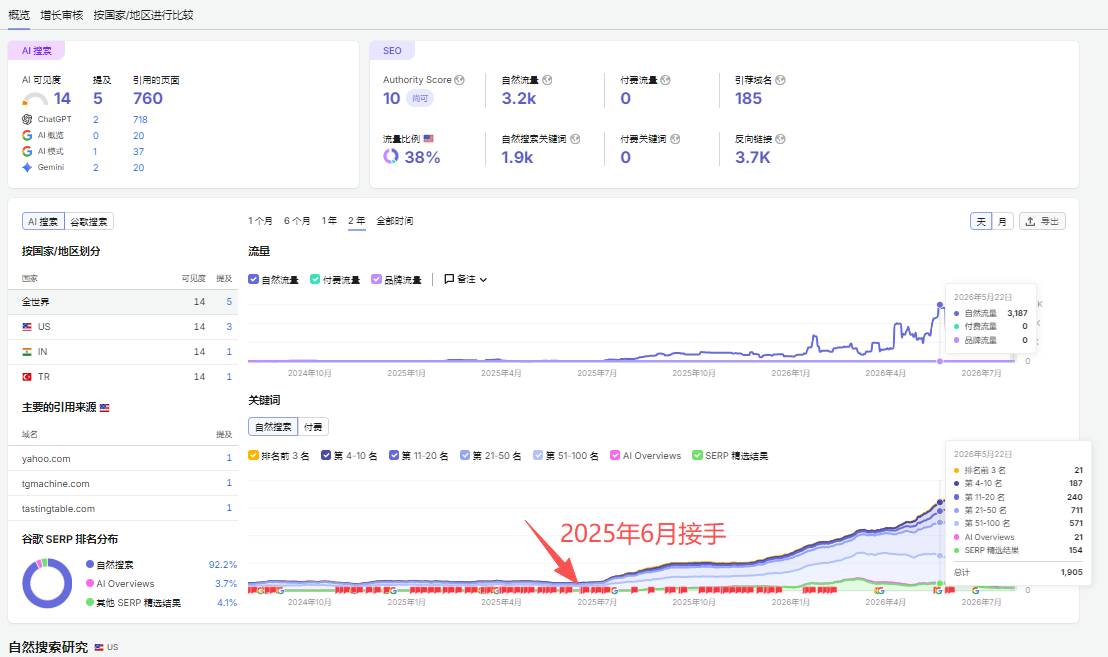Viewport: 1108px width, 657px height.
Task: Set time range to 1 个月
Action: (260, 221)
